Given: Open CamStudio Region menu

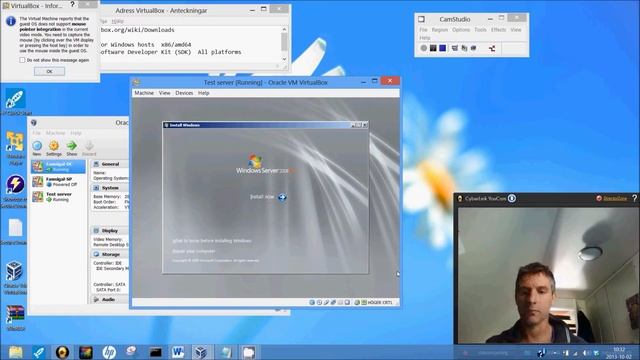Looking at the screenshot, I should (x=440, y=30).
